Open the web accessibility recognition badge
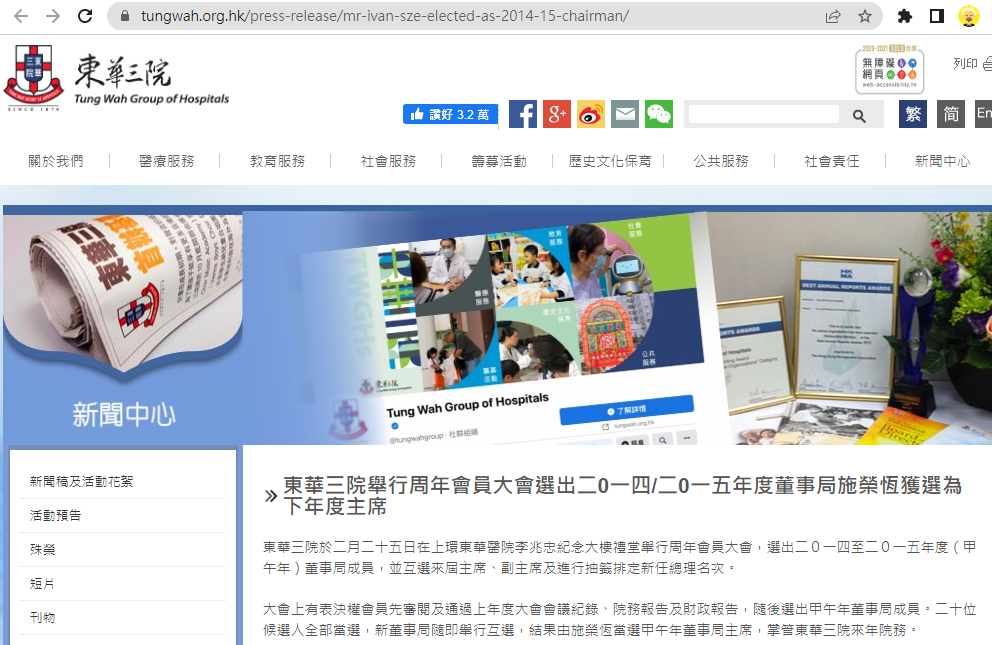Image resolution: width=992 pixels, height=645 pixels. (890, 70)
